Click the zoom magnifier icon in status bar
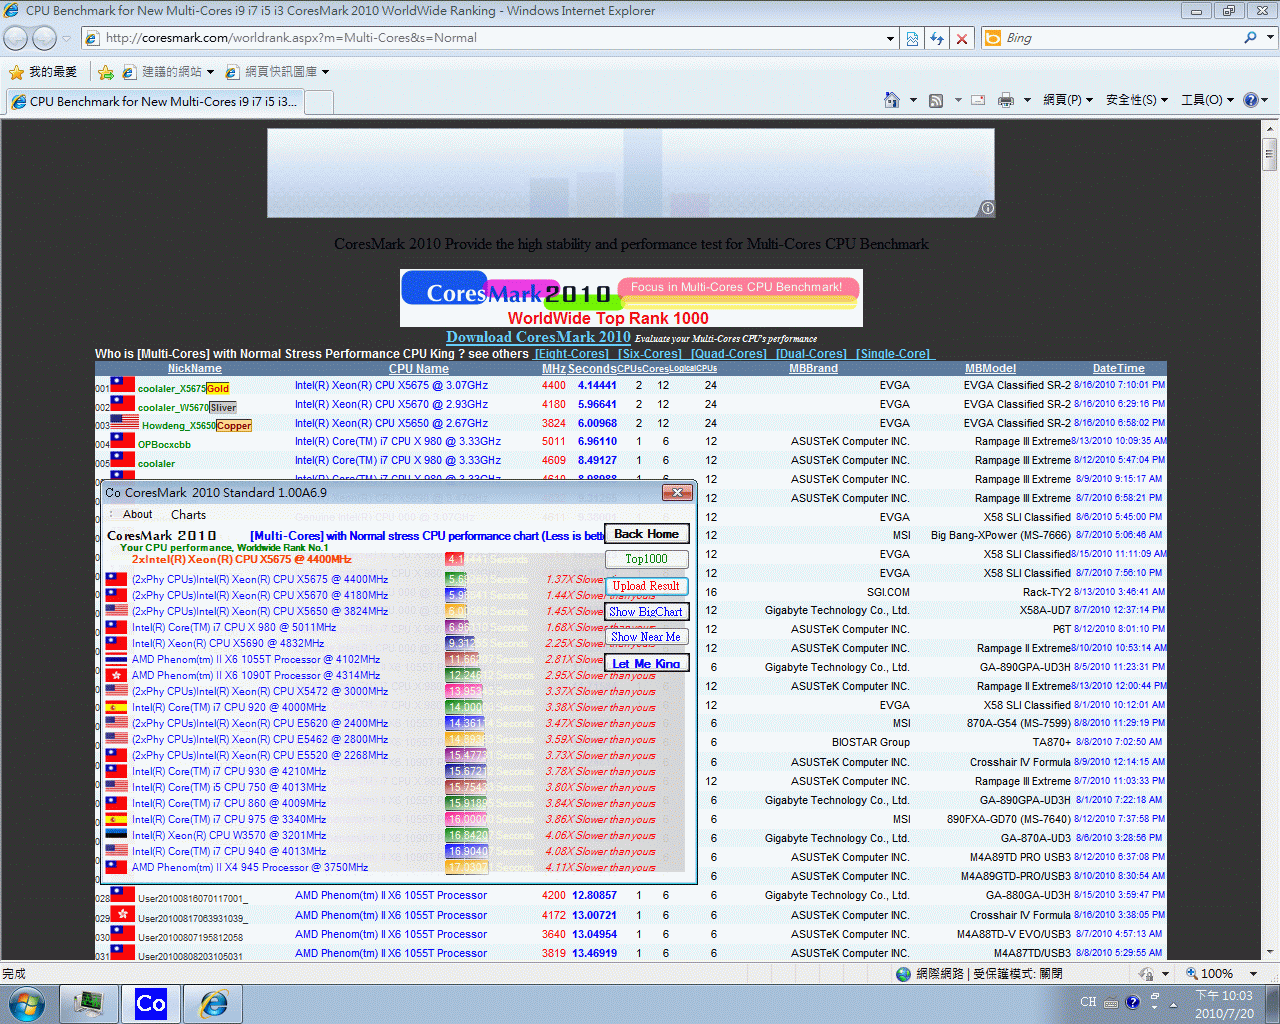Image resolution: width=1280 pixels, height=1024 pixels. tap(1192, 973)
